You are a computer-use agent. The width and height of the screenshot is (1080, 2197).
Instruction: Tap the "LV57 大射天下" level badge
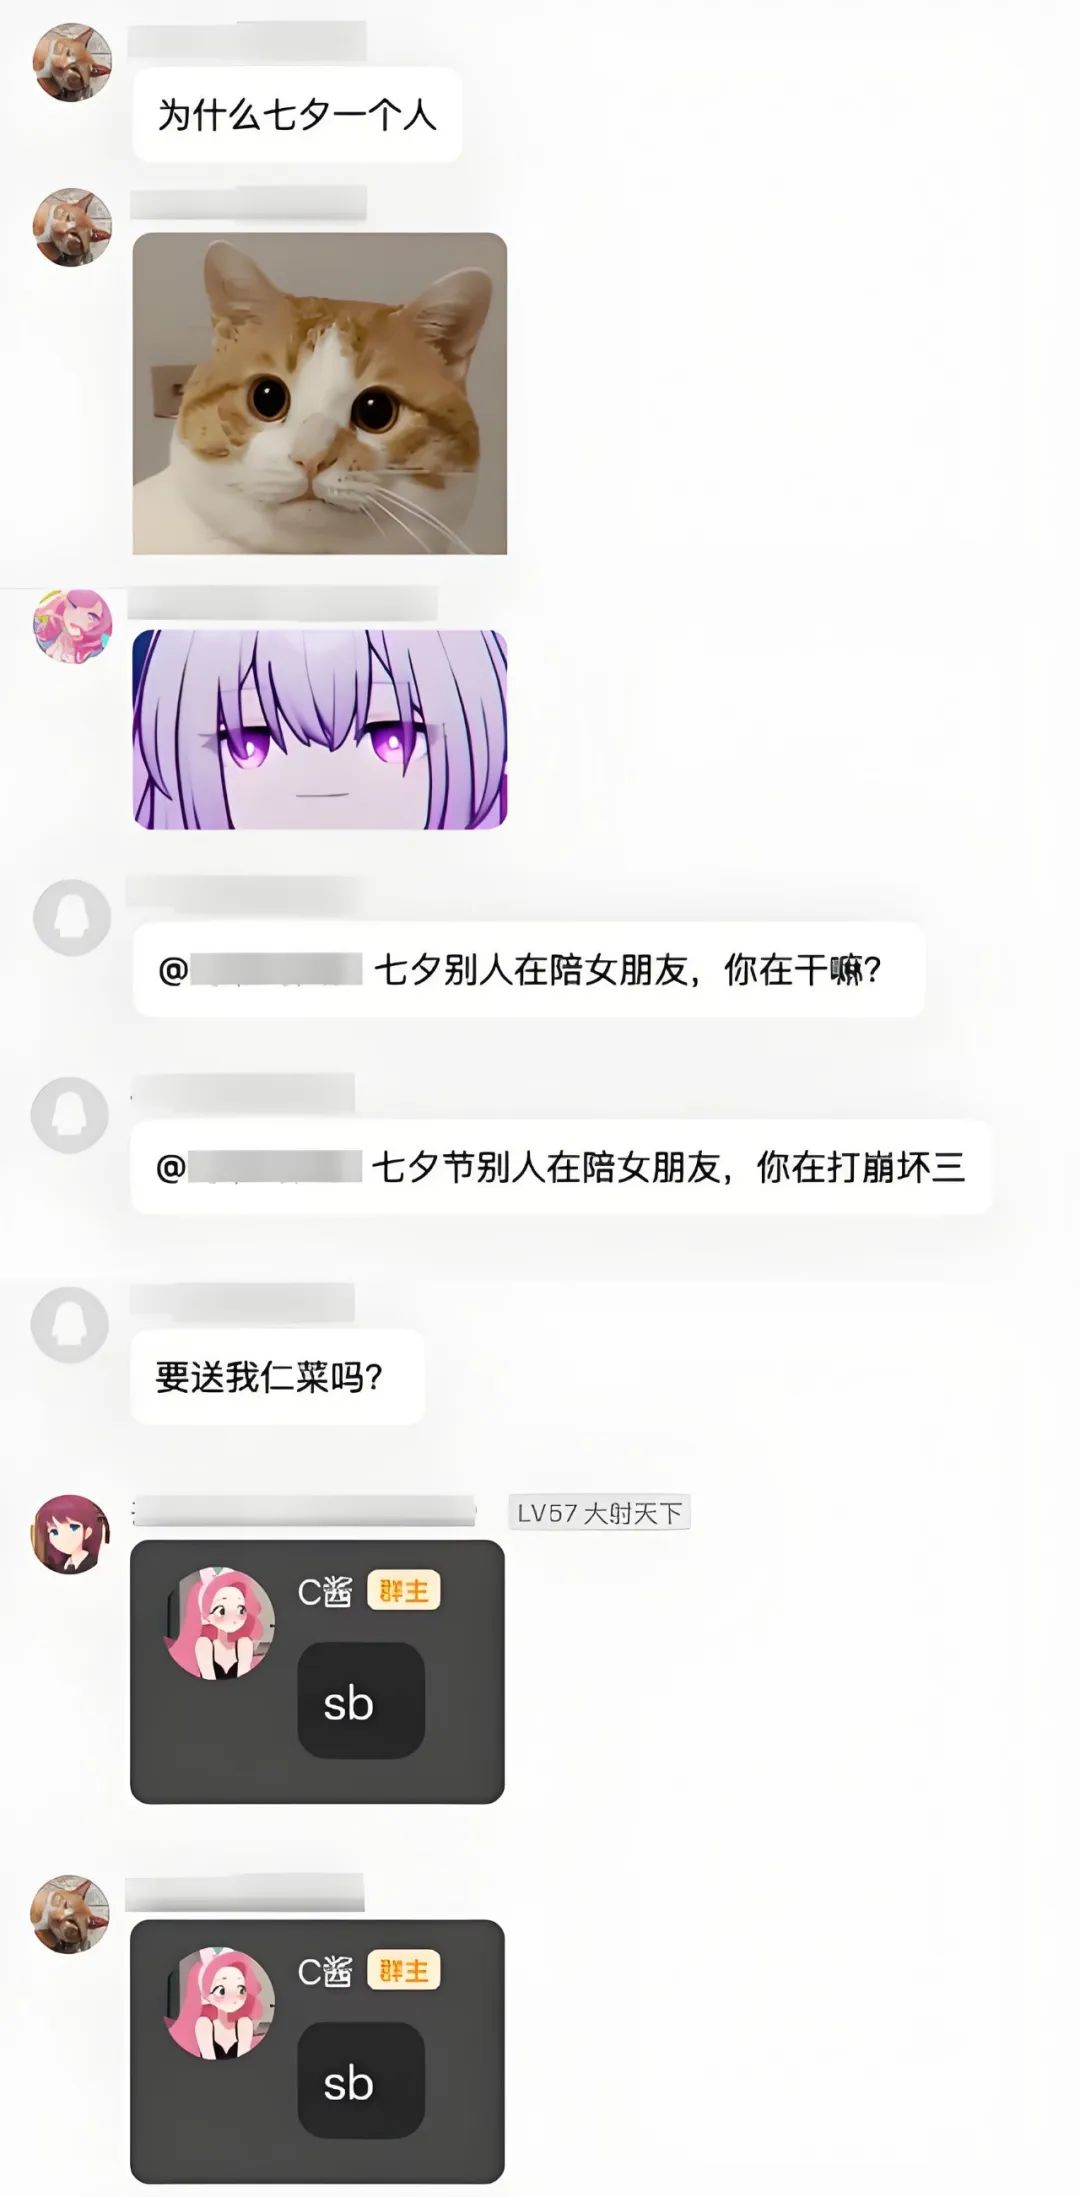coord(599,1513)
